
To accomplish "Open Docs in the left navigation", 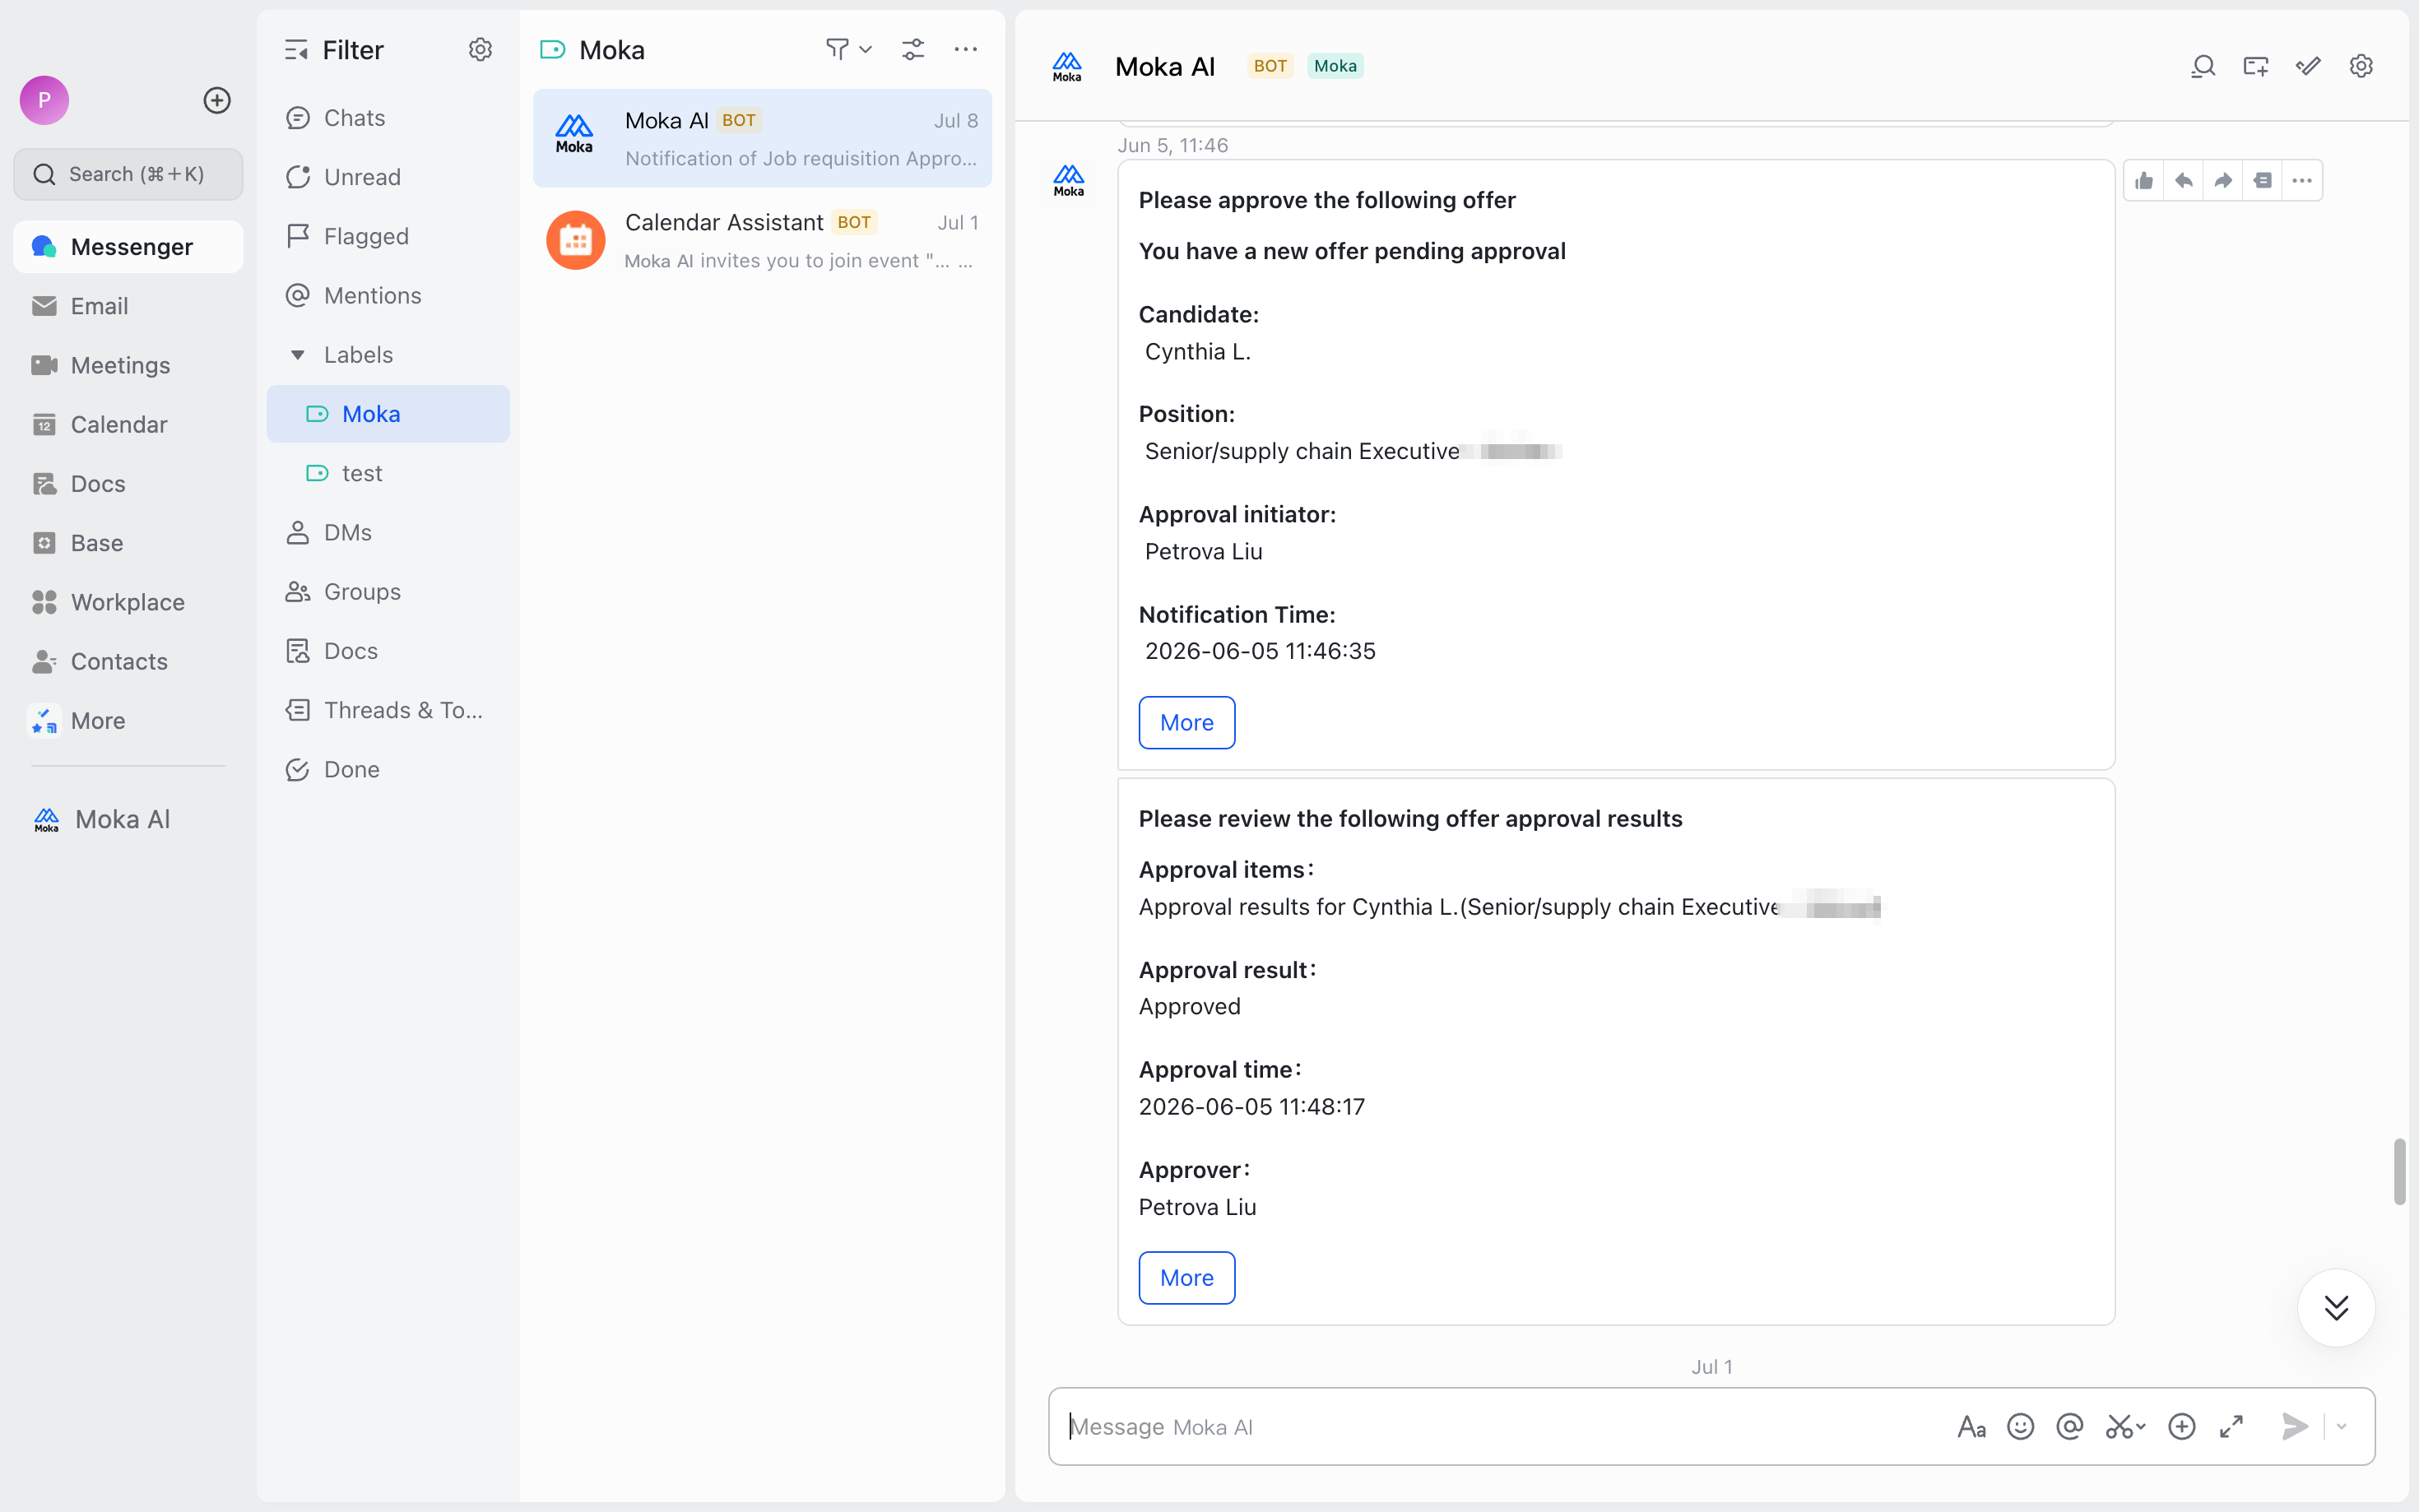I will pos(128,484).
